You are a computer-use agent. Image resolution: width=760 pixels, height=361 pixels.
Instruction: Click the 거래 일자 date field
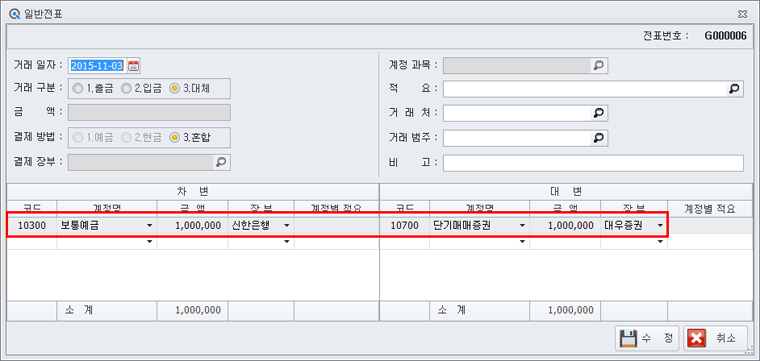coord(98,65)
